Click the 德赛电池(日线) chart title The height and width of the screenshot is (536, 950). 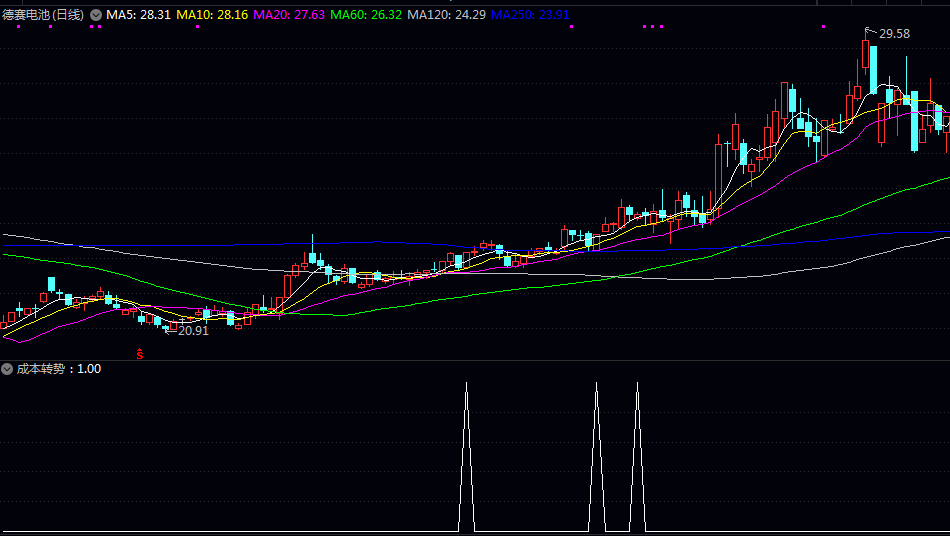pos(43,15)
